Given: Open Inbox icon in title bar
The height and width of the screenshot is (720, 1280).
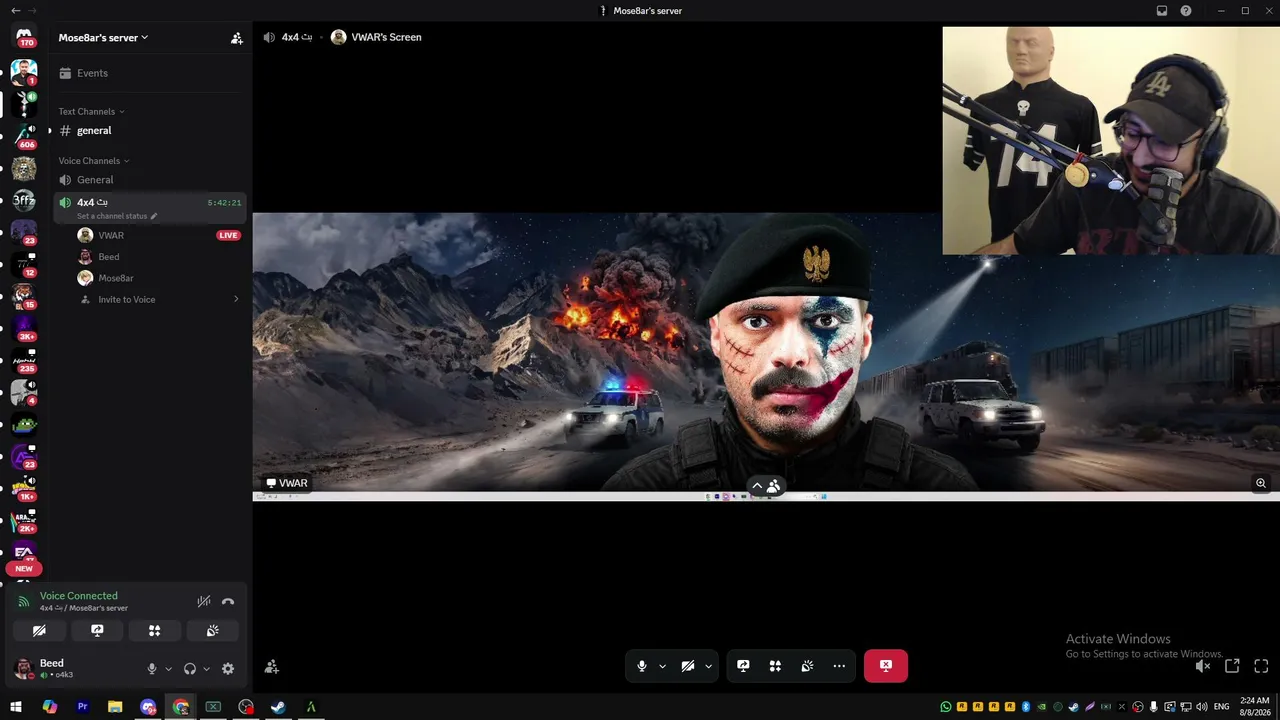Looking at the screenshot, I should tap(1162, 11).
